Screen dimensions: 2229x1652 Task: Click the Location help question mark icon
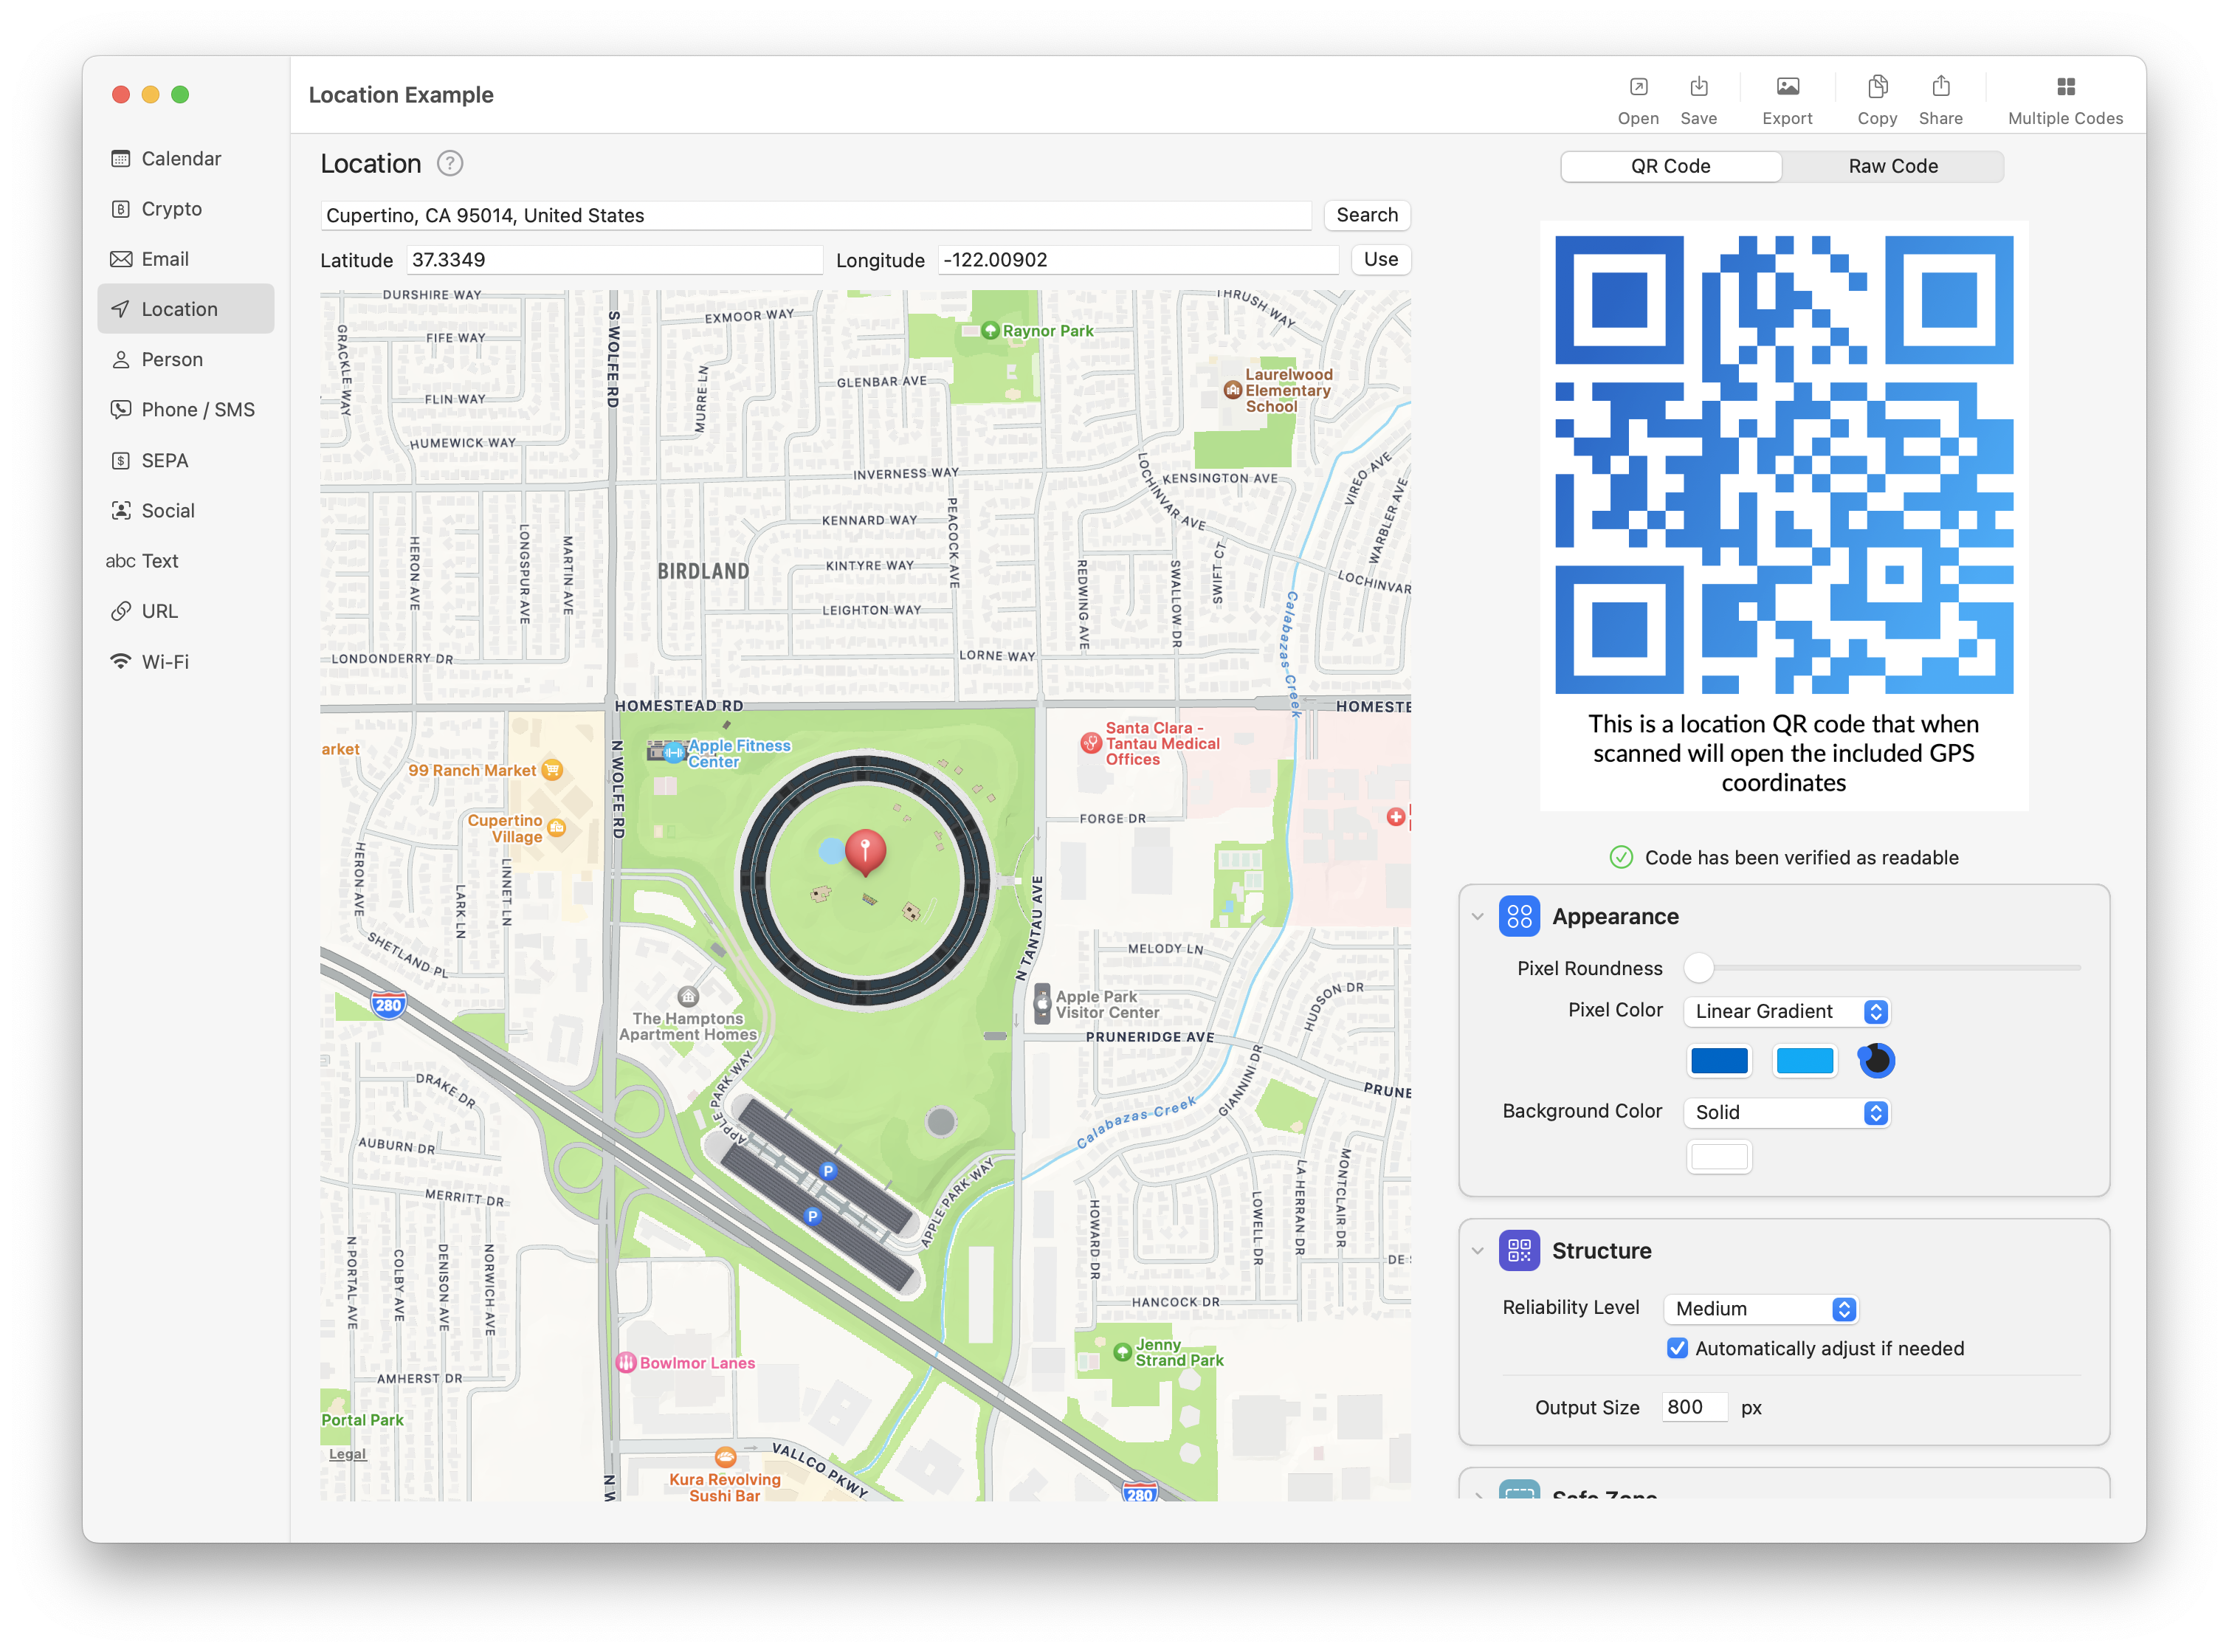click(450, 163)
